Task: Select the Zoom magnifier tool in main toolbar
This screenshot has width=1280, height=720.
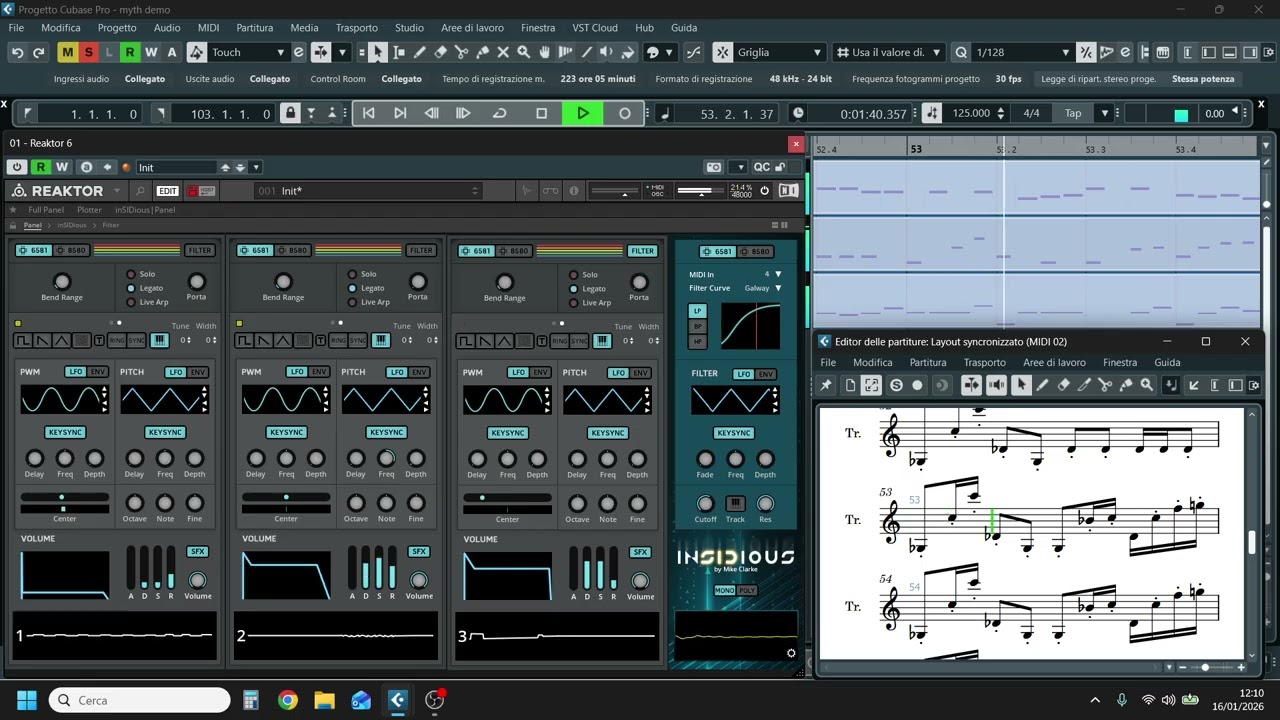Action: click(x=523, y=52)
